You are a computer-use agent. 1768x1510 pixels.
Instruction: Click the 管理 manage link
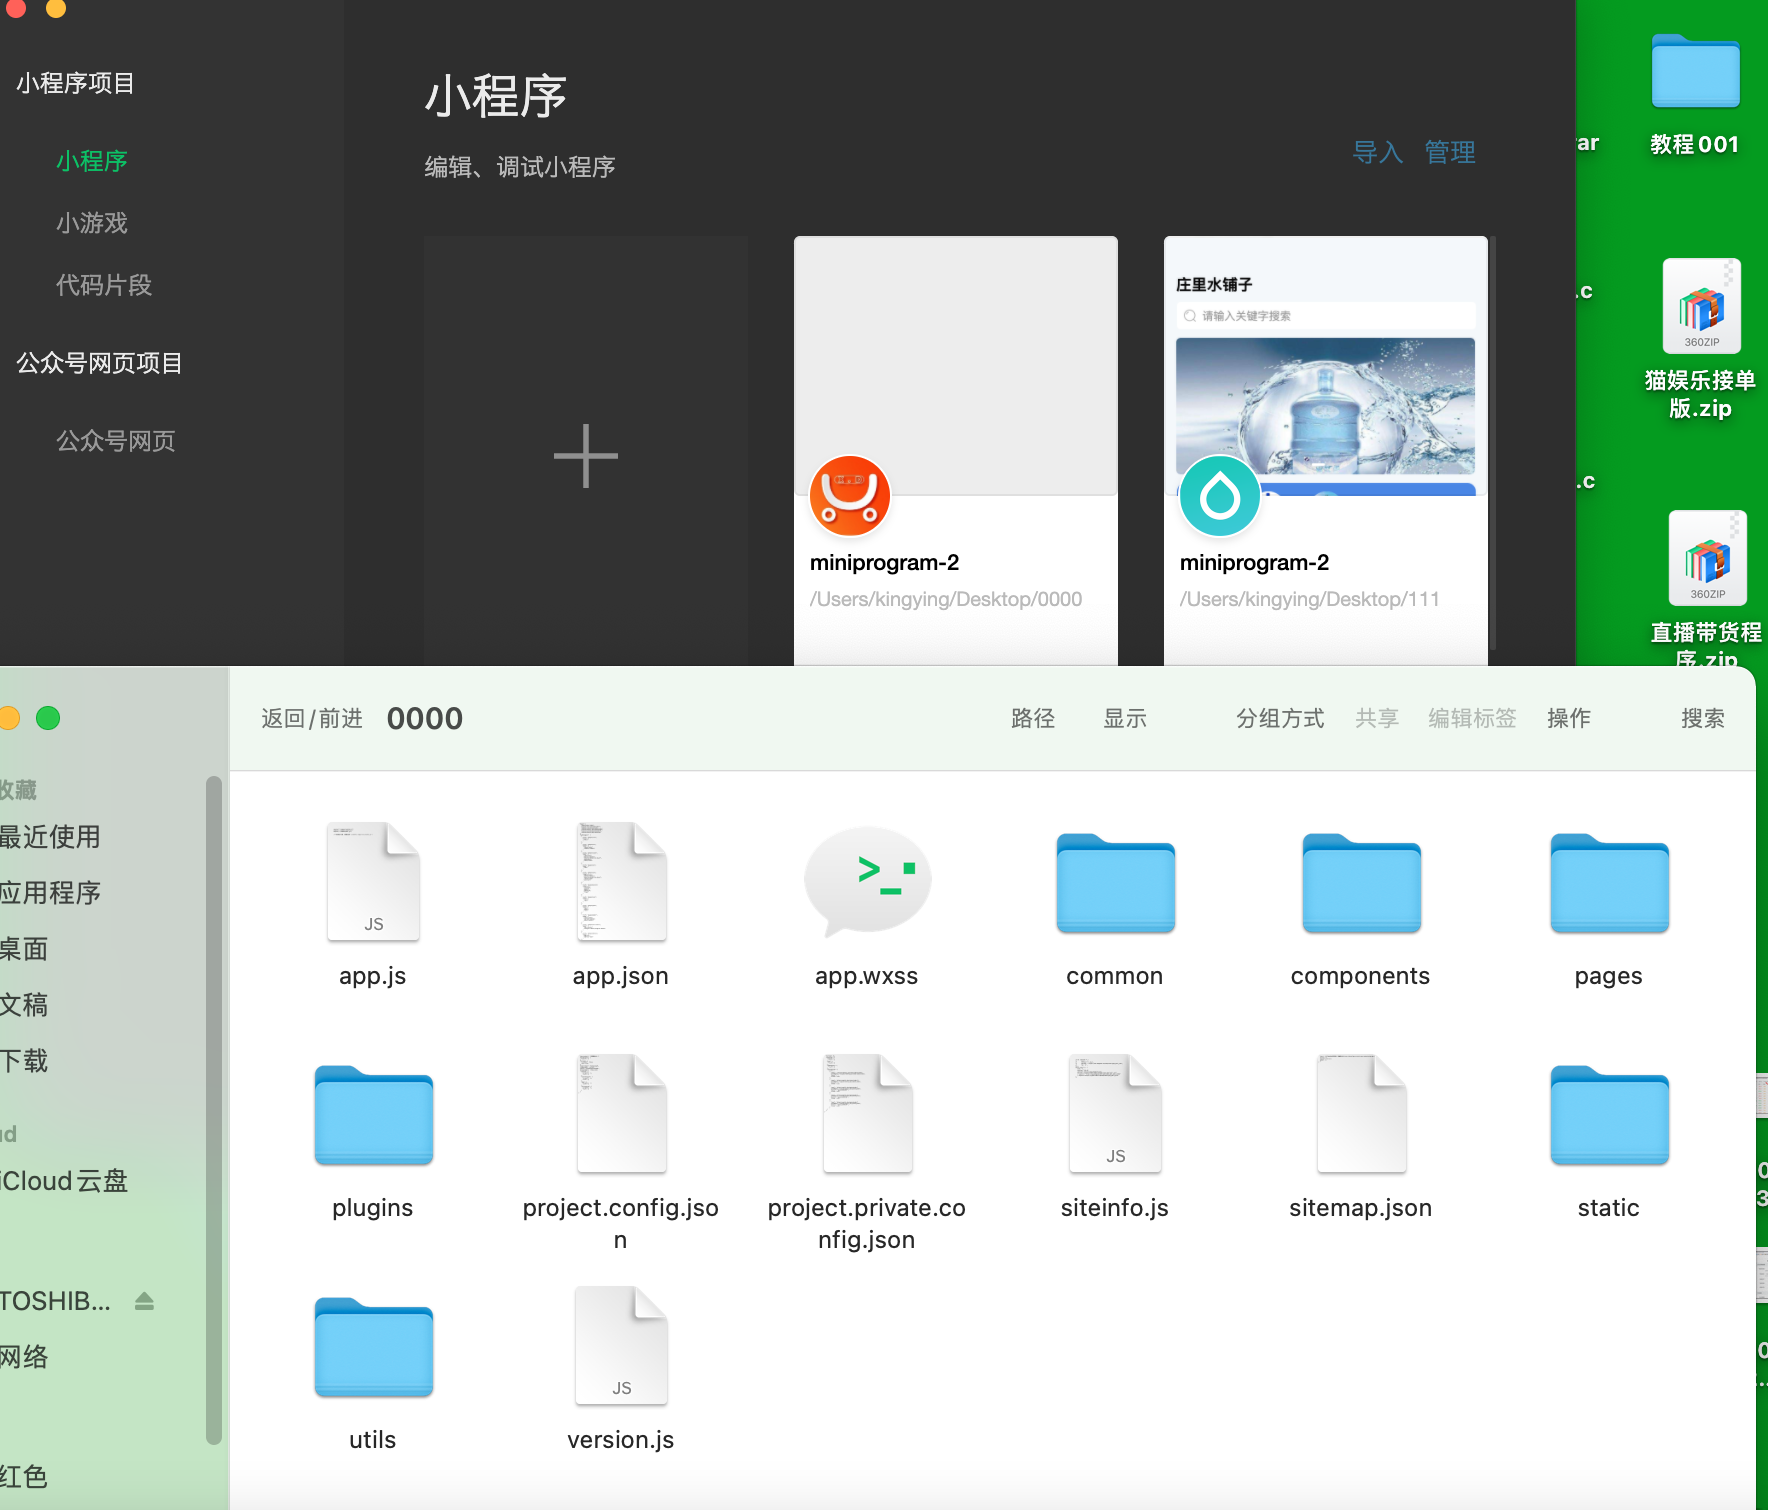[1449, 152]
